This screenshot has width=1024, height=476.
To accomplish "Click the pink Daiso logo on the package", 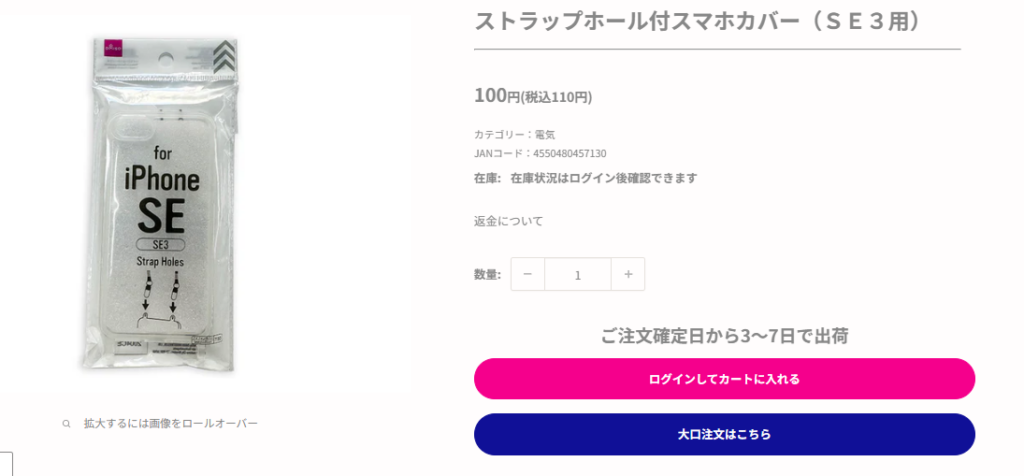I will [111, 49].
